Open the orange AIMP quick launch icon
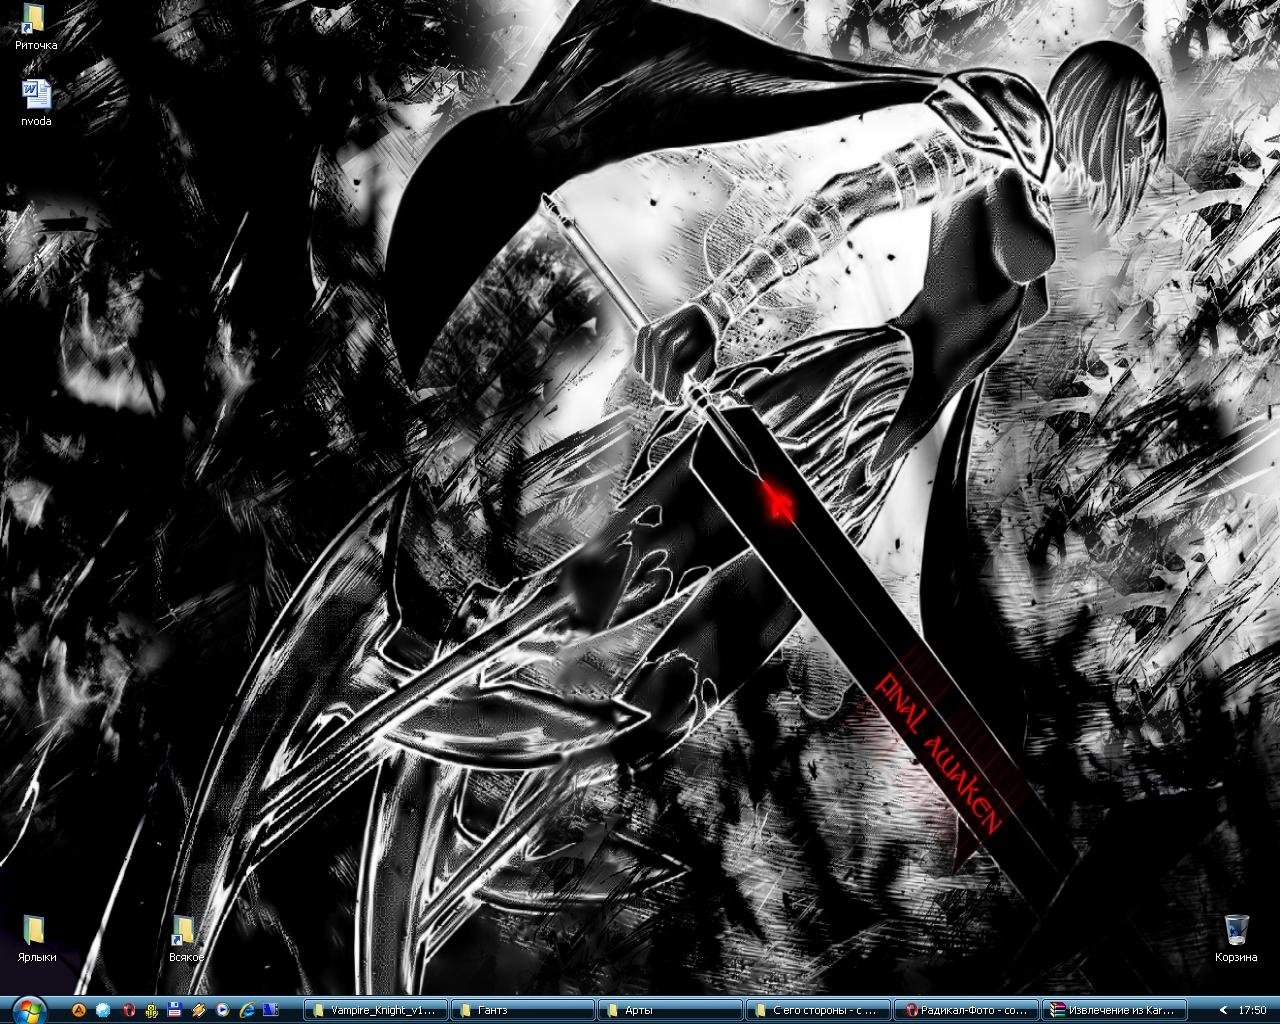 pos(79,1010)
